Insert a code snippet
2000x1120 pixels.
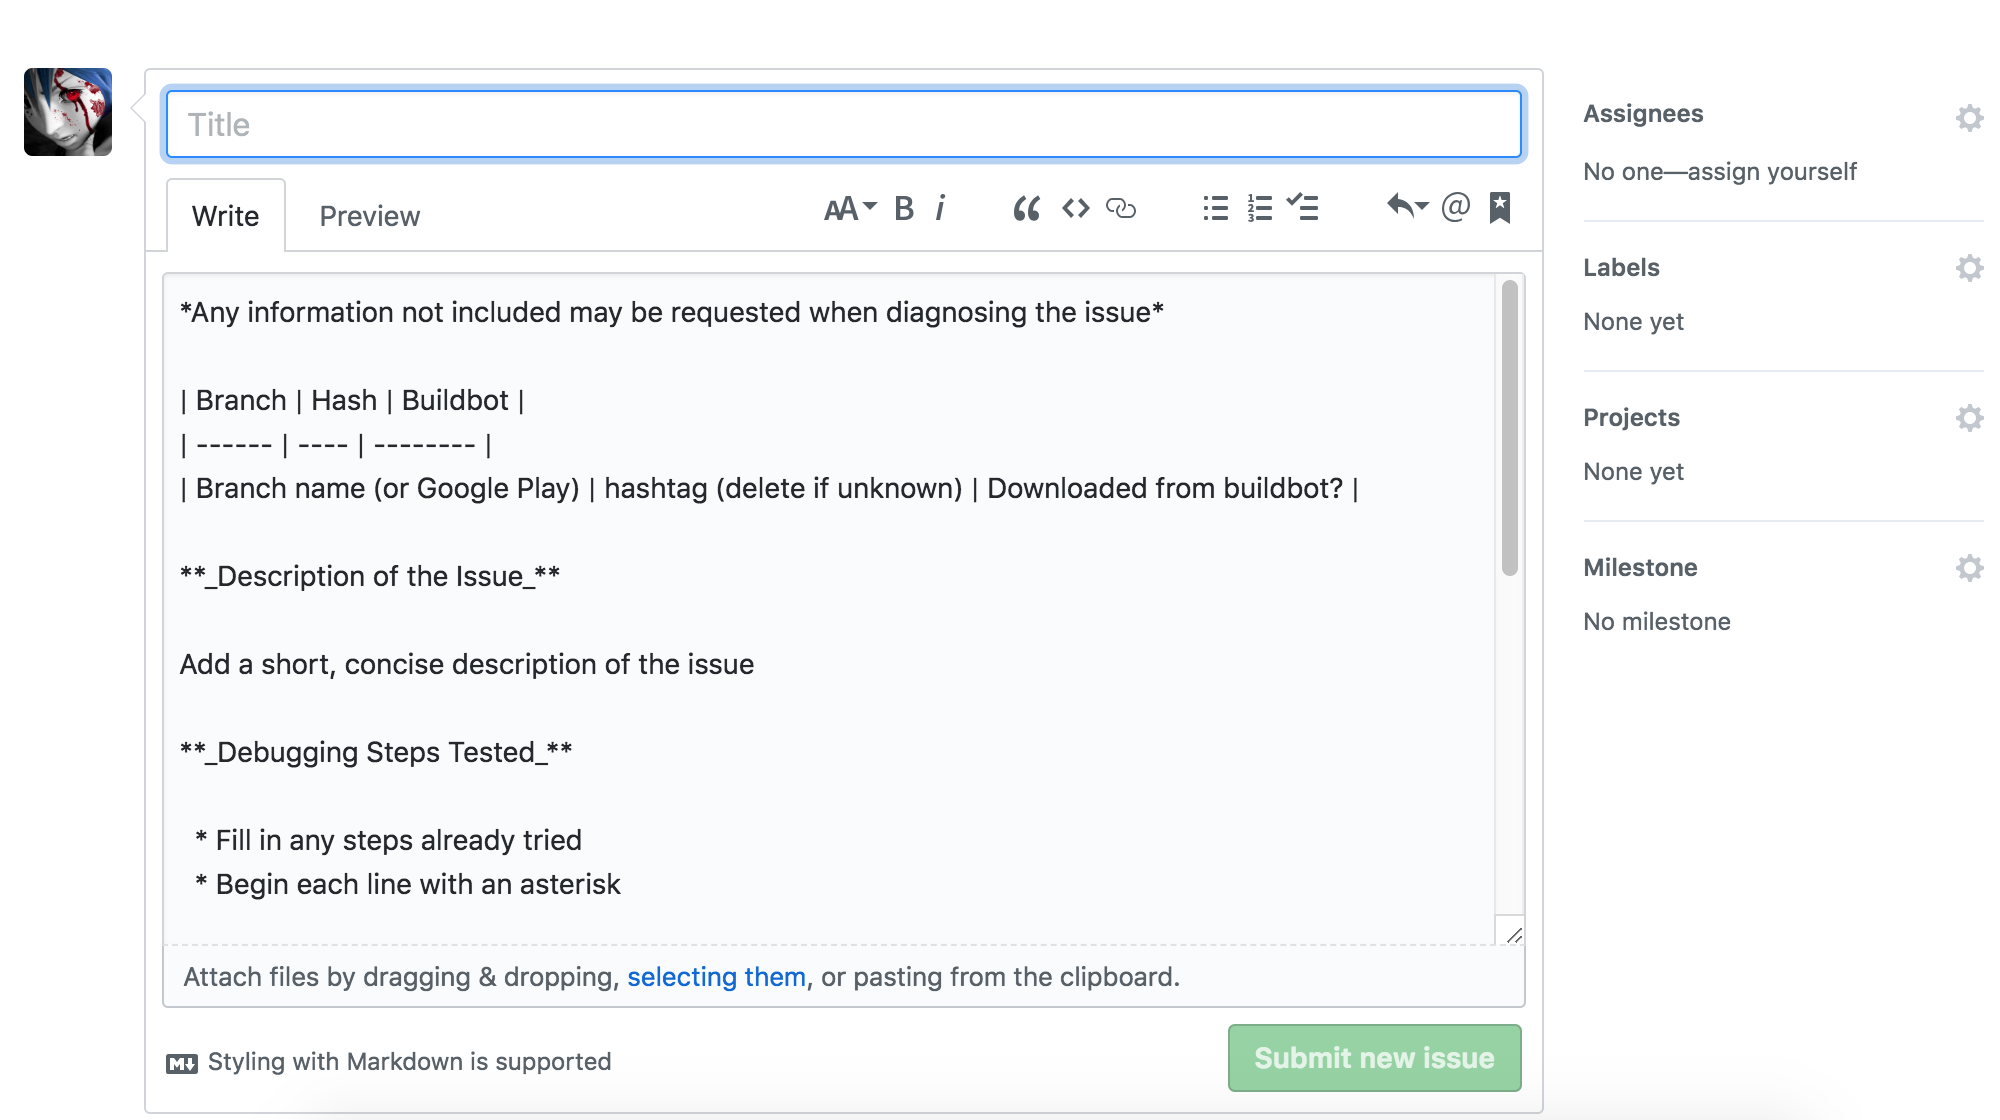coord(1075,208)
